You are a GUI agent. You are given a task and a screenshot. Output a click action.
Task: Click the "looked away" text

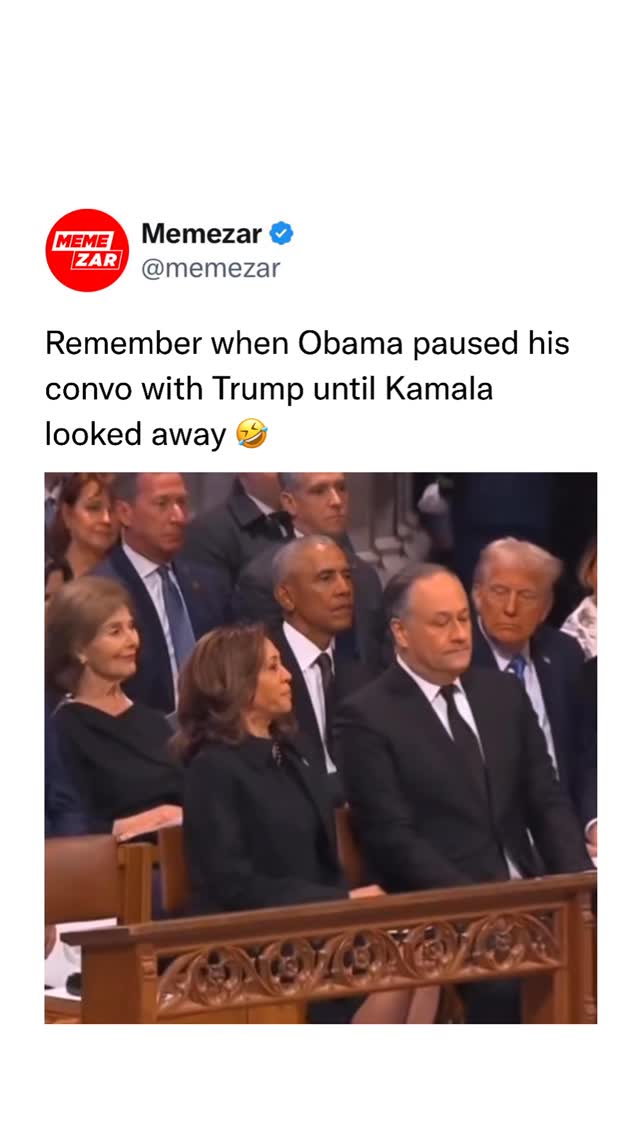(136, 435)
